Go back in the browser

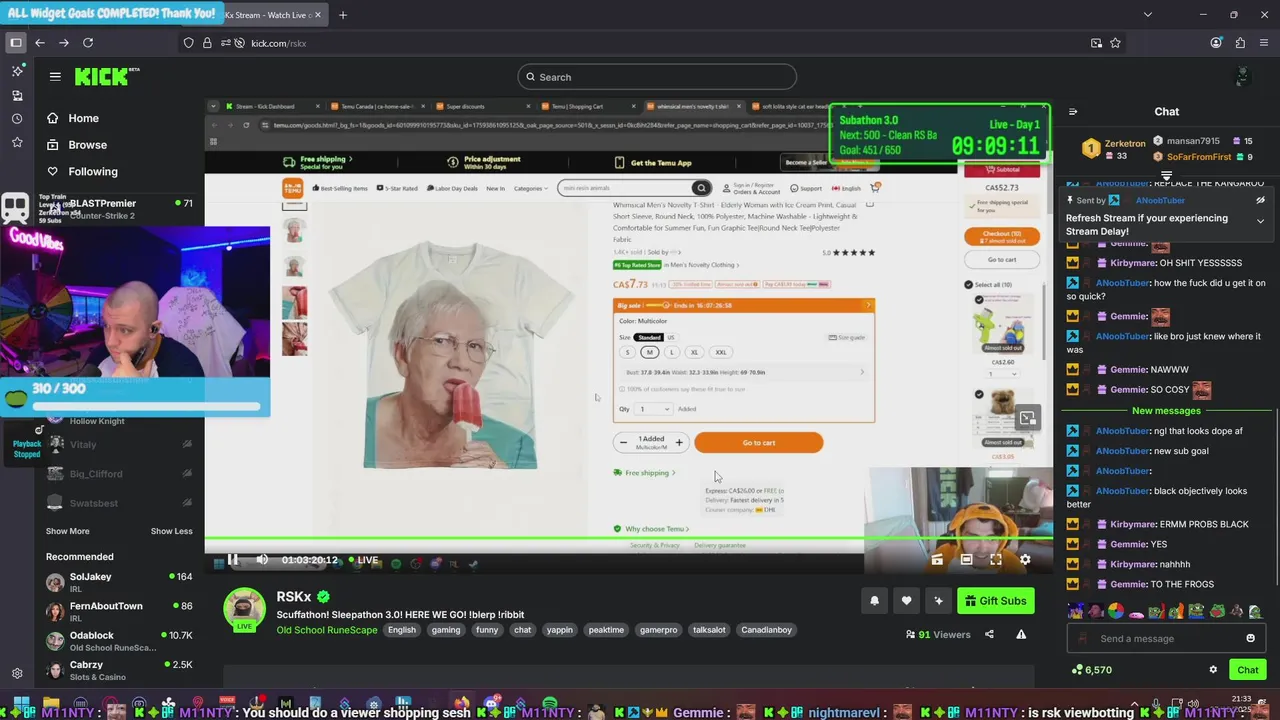point(40,43)
